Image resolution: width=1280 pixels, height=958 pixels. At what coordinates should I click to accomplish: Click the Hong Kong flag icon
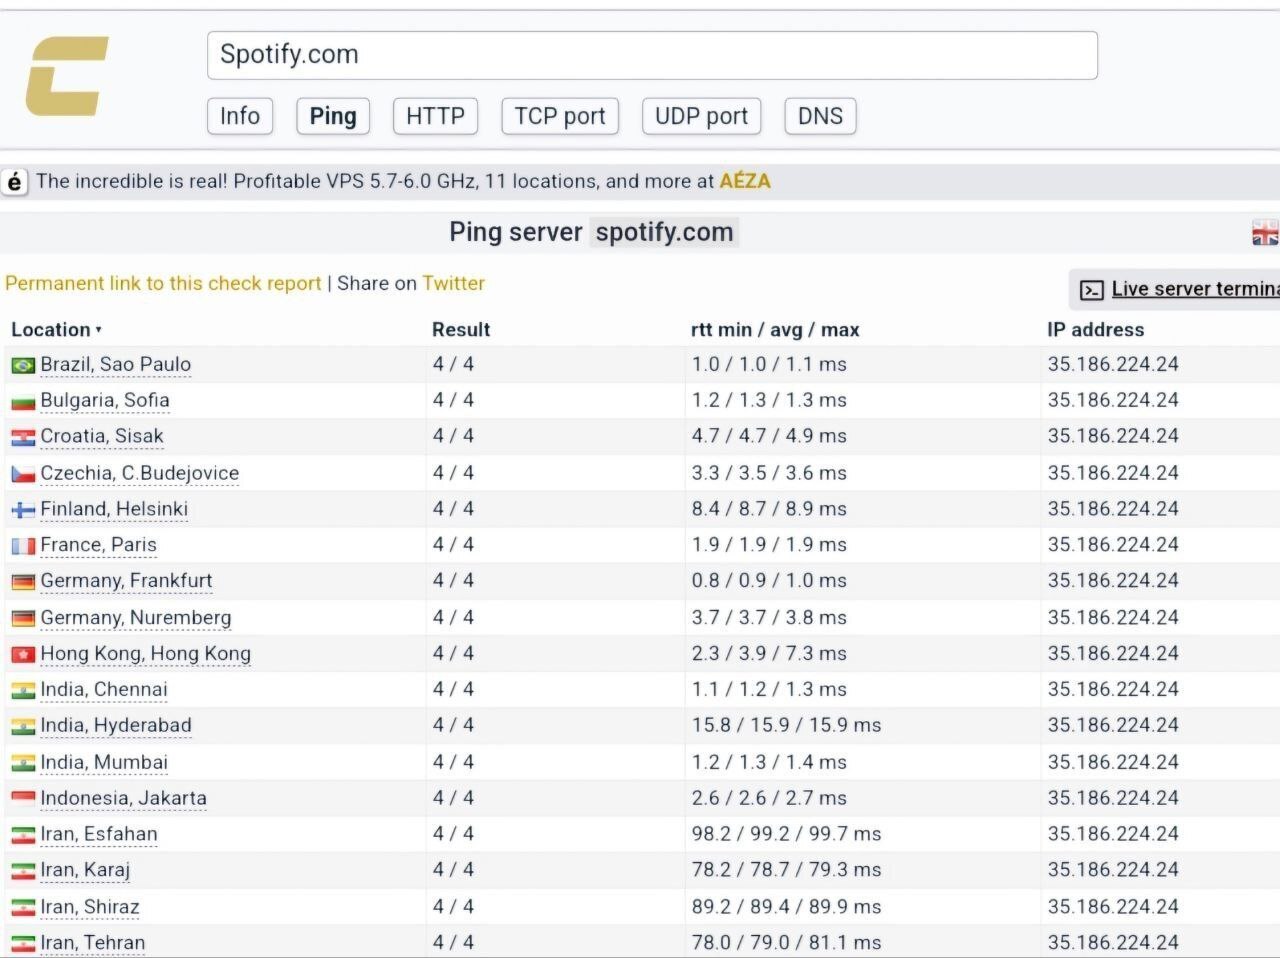pyautogui.click(x=23, y=655)
